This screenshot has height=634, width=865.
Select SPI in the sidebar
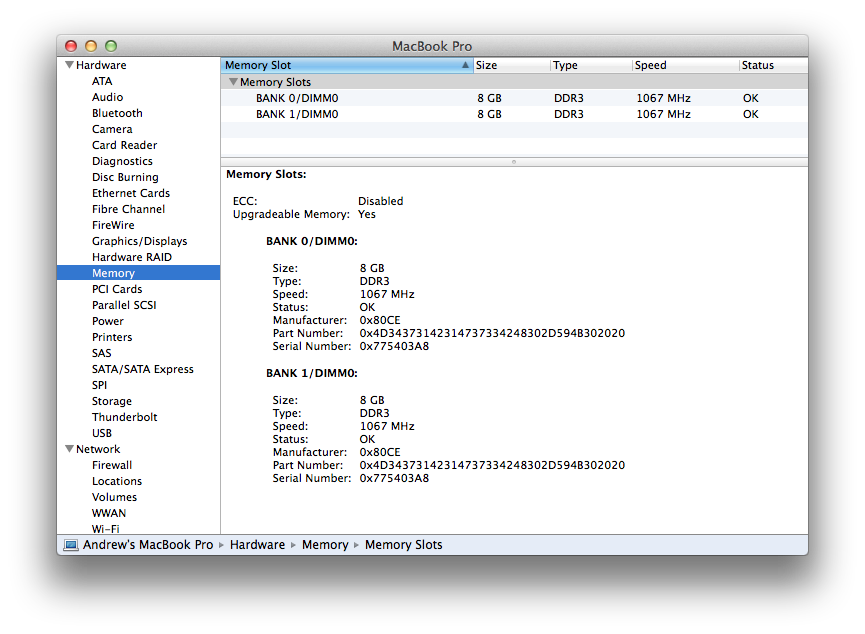[x=99, y=385]
